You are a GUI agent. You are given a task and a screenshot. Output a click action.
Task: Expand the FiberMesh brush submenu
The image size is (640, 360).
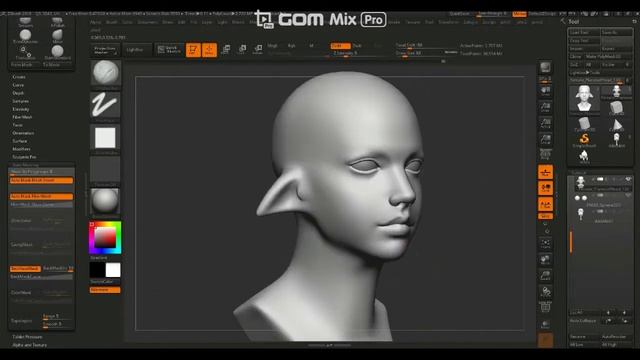click(22, 117)
